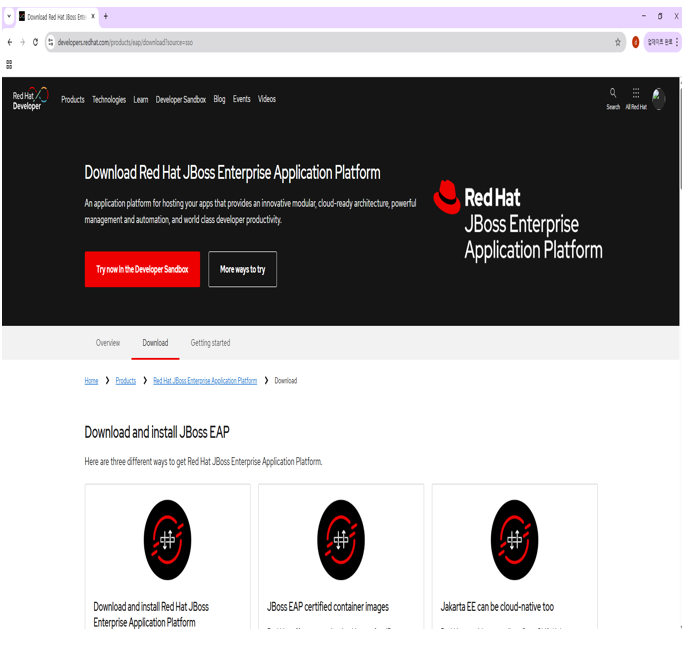Open the Learn navigation menu
Screen dimensions: 682x659
140,100
